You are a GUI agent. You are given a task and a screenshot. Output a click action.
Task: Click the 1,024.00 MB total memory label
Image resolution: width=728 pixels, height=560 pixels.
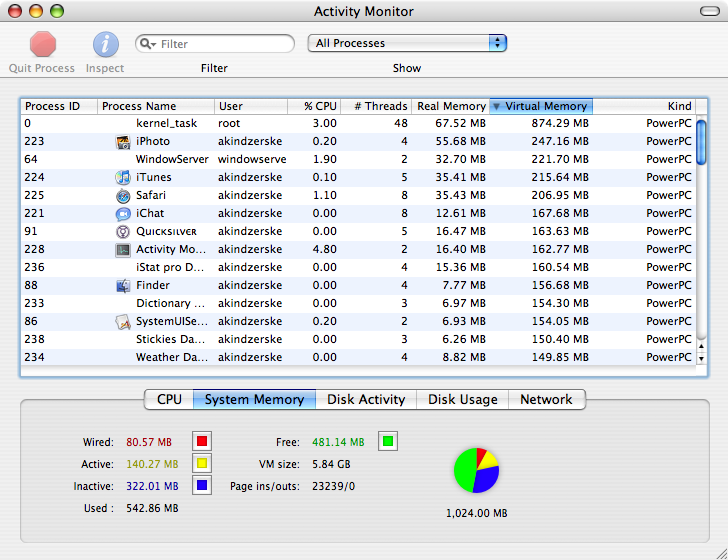click(x=477, y=513)
